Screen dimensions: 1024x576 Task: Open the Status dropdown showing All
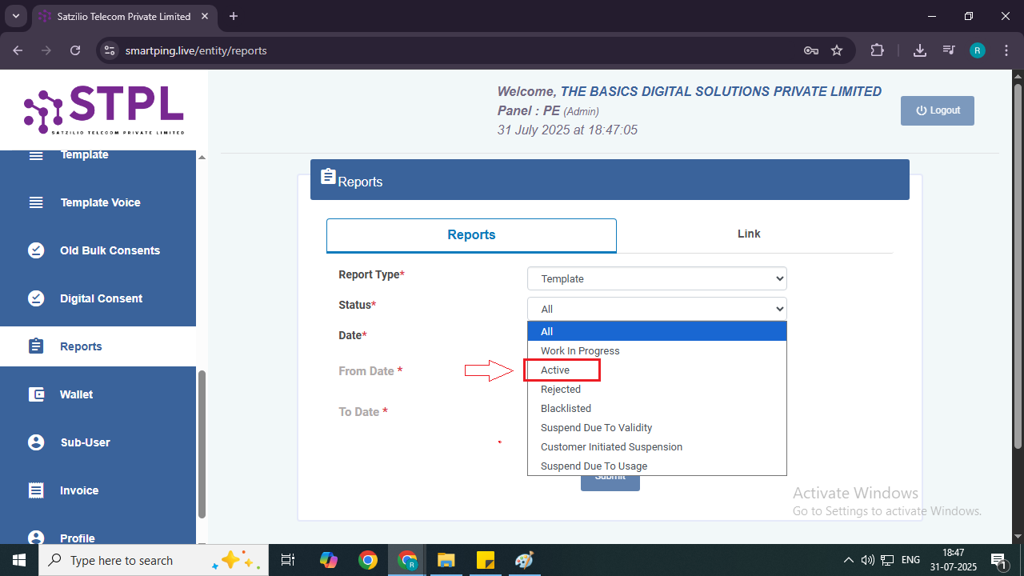[656, 309]
